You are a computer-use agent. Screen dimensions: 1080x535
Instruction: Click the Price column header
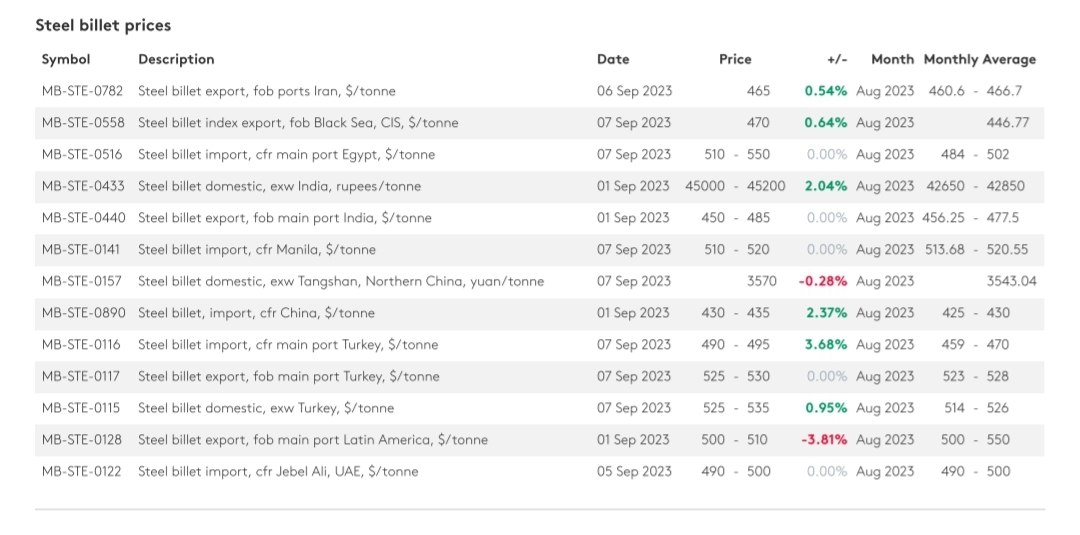pos(735,59)
